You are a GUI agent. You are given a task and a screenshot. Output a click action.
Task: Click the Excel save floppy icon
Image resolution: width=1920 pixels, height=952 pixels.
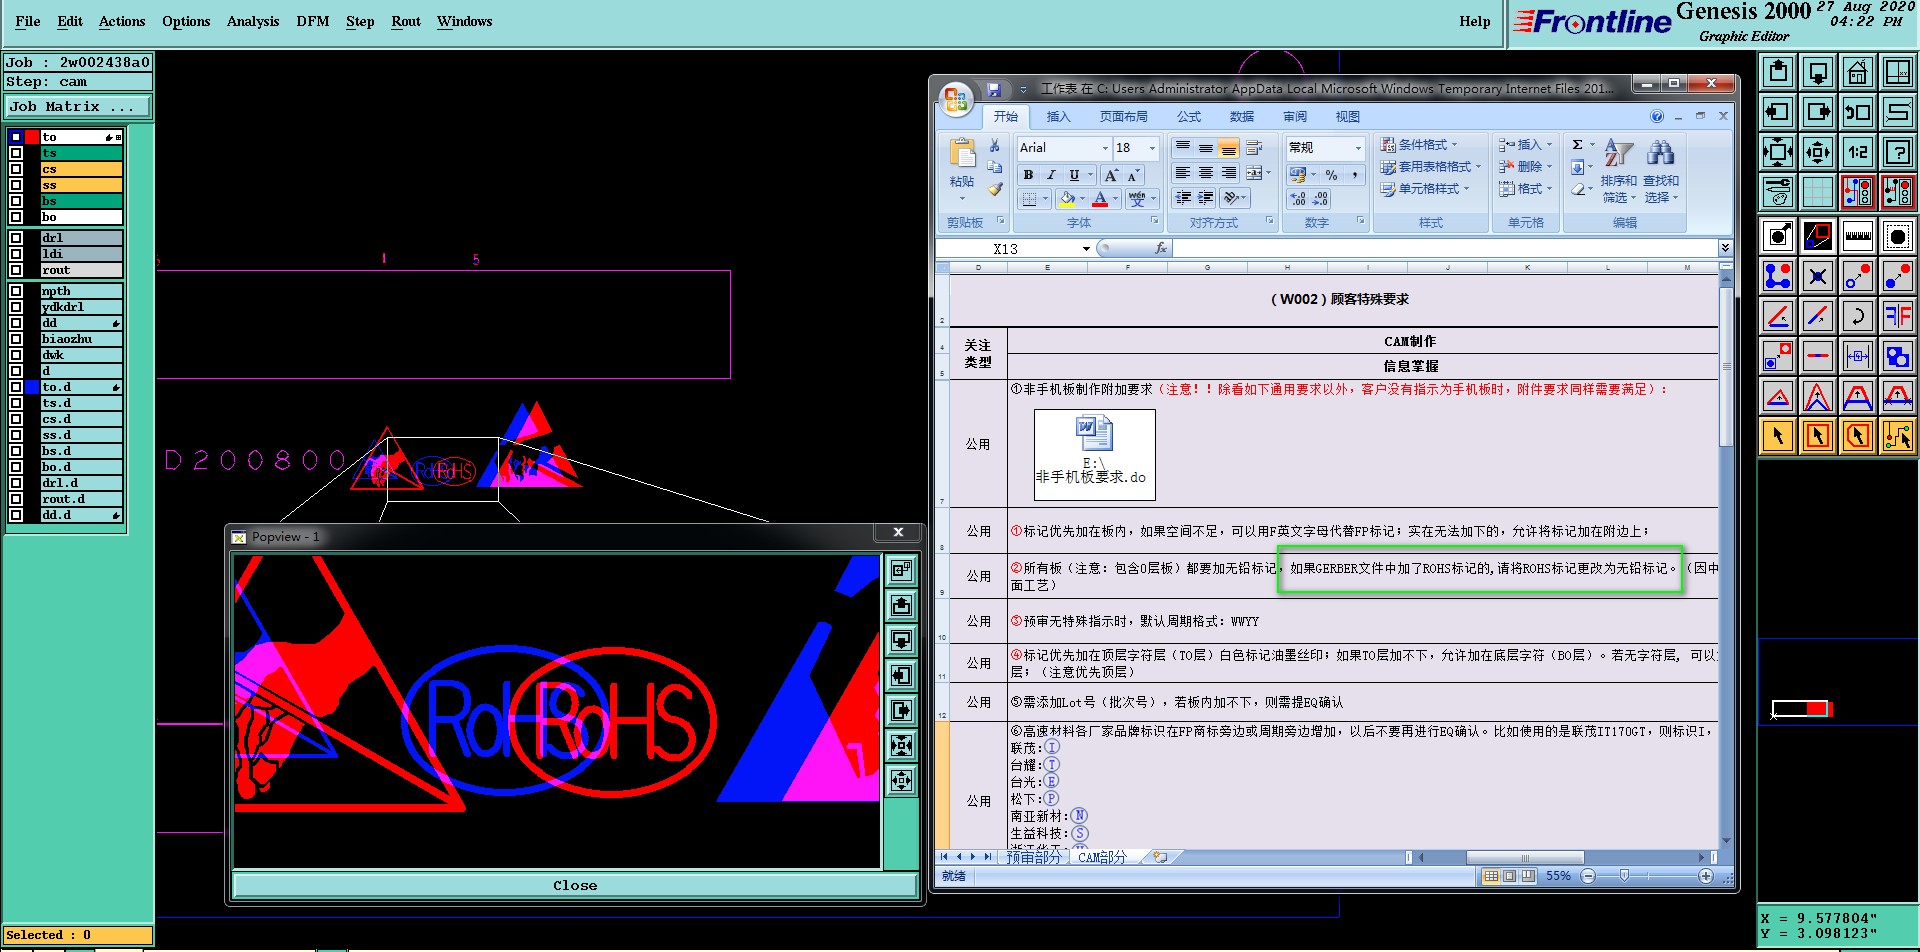click(x=993, y=89)
